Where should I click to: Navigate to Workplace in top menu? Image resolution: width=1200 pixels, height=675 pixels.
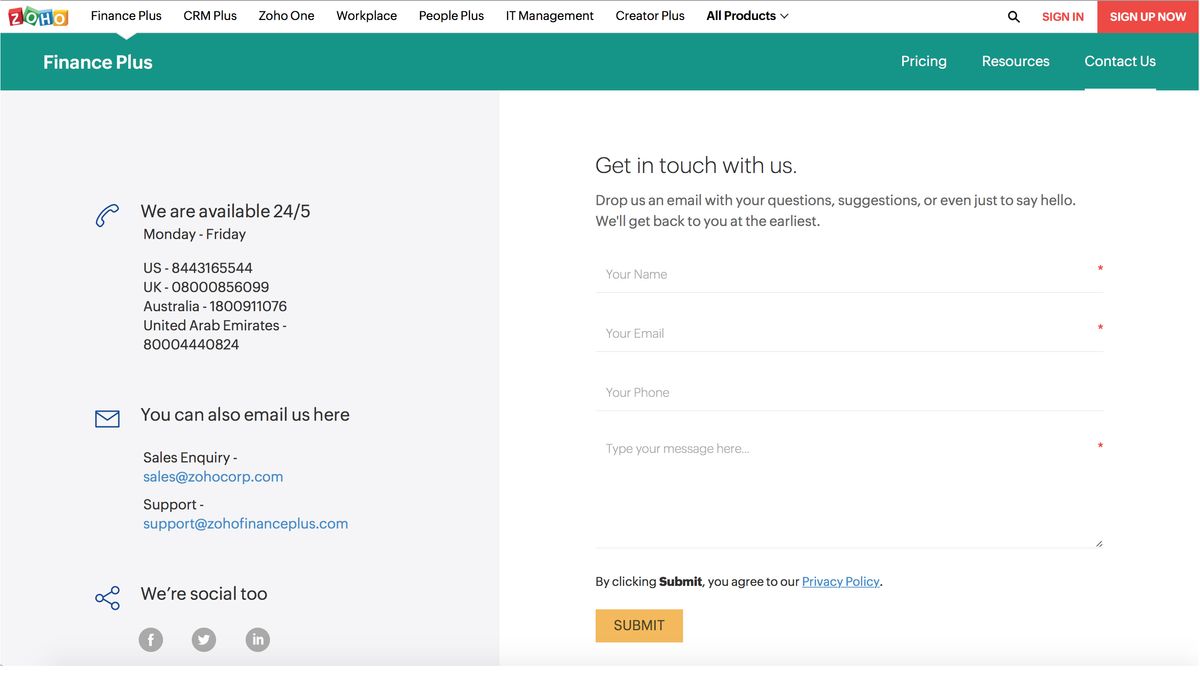point(366,15)
